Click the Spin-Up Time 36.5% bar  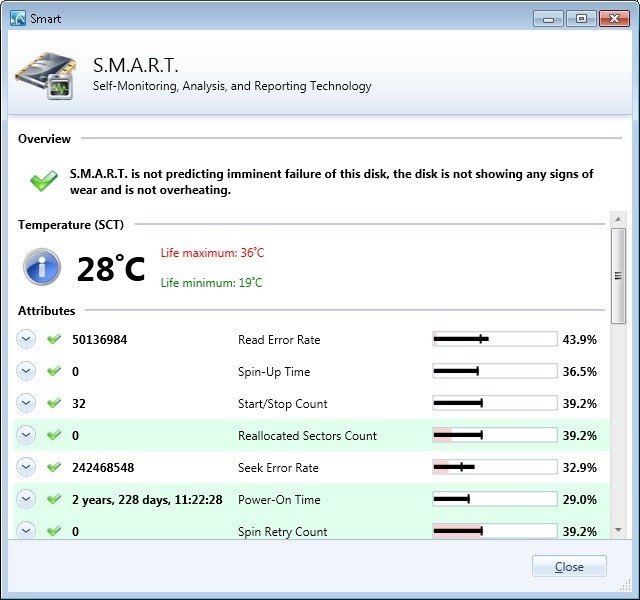(x=495, y=371)
